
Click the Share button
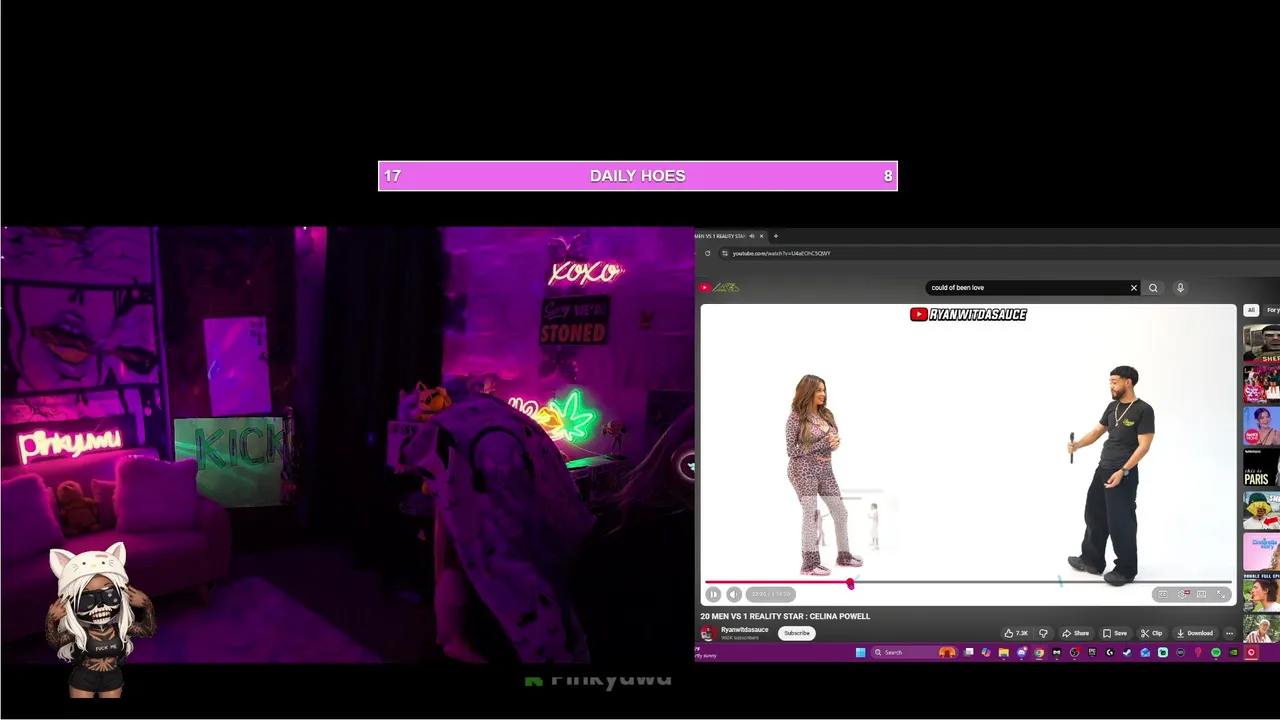tap(1076, 633)
